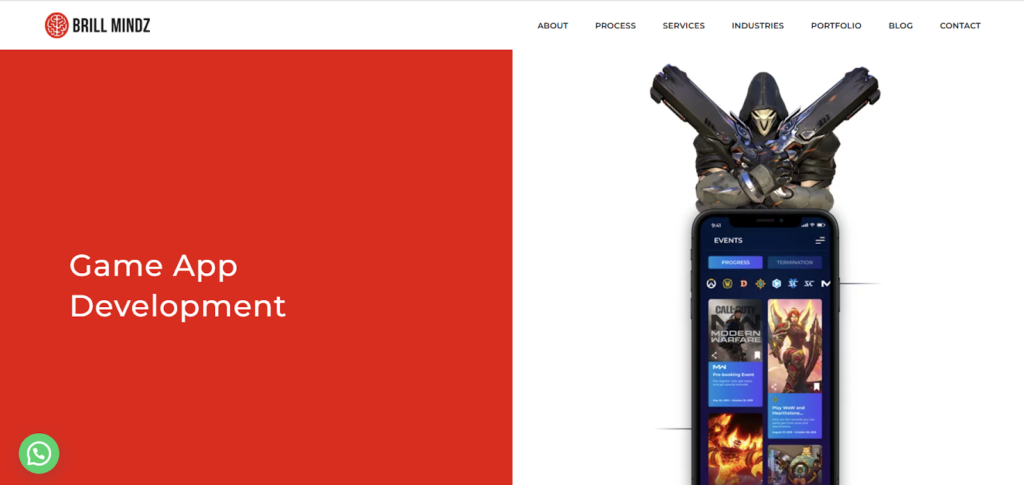Click the Brill Mindz brain logo
The width and height of the screenshot is (1024, 485).
tap(56, 25)
